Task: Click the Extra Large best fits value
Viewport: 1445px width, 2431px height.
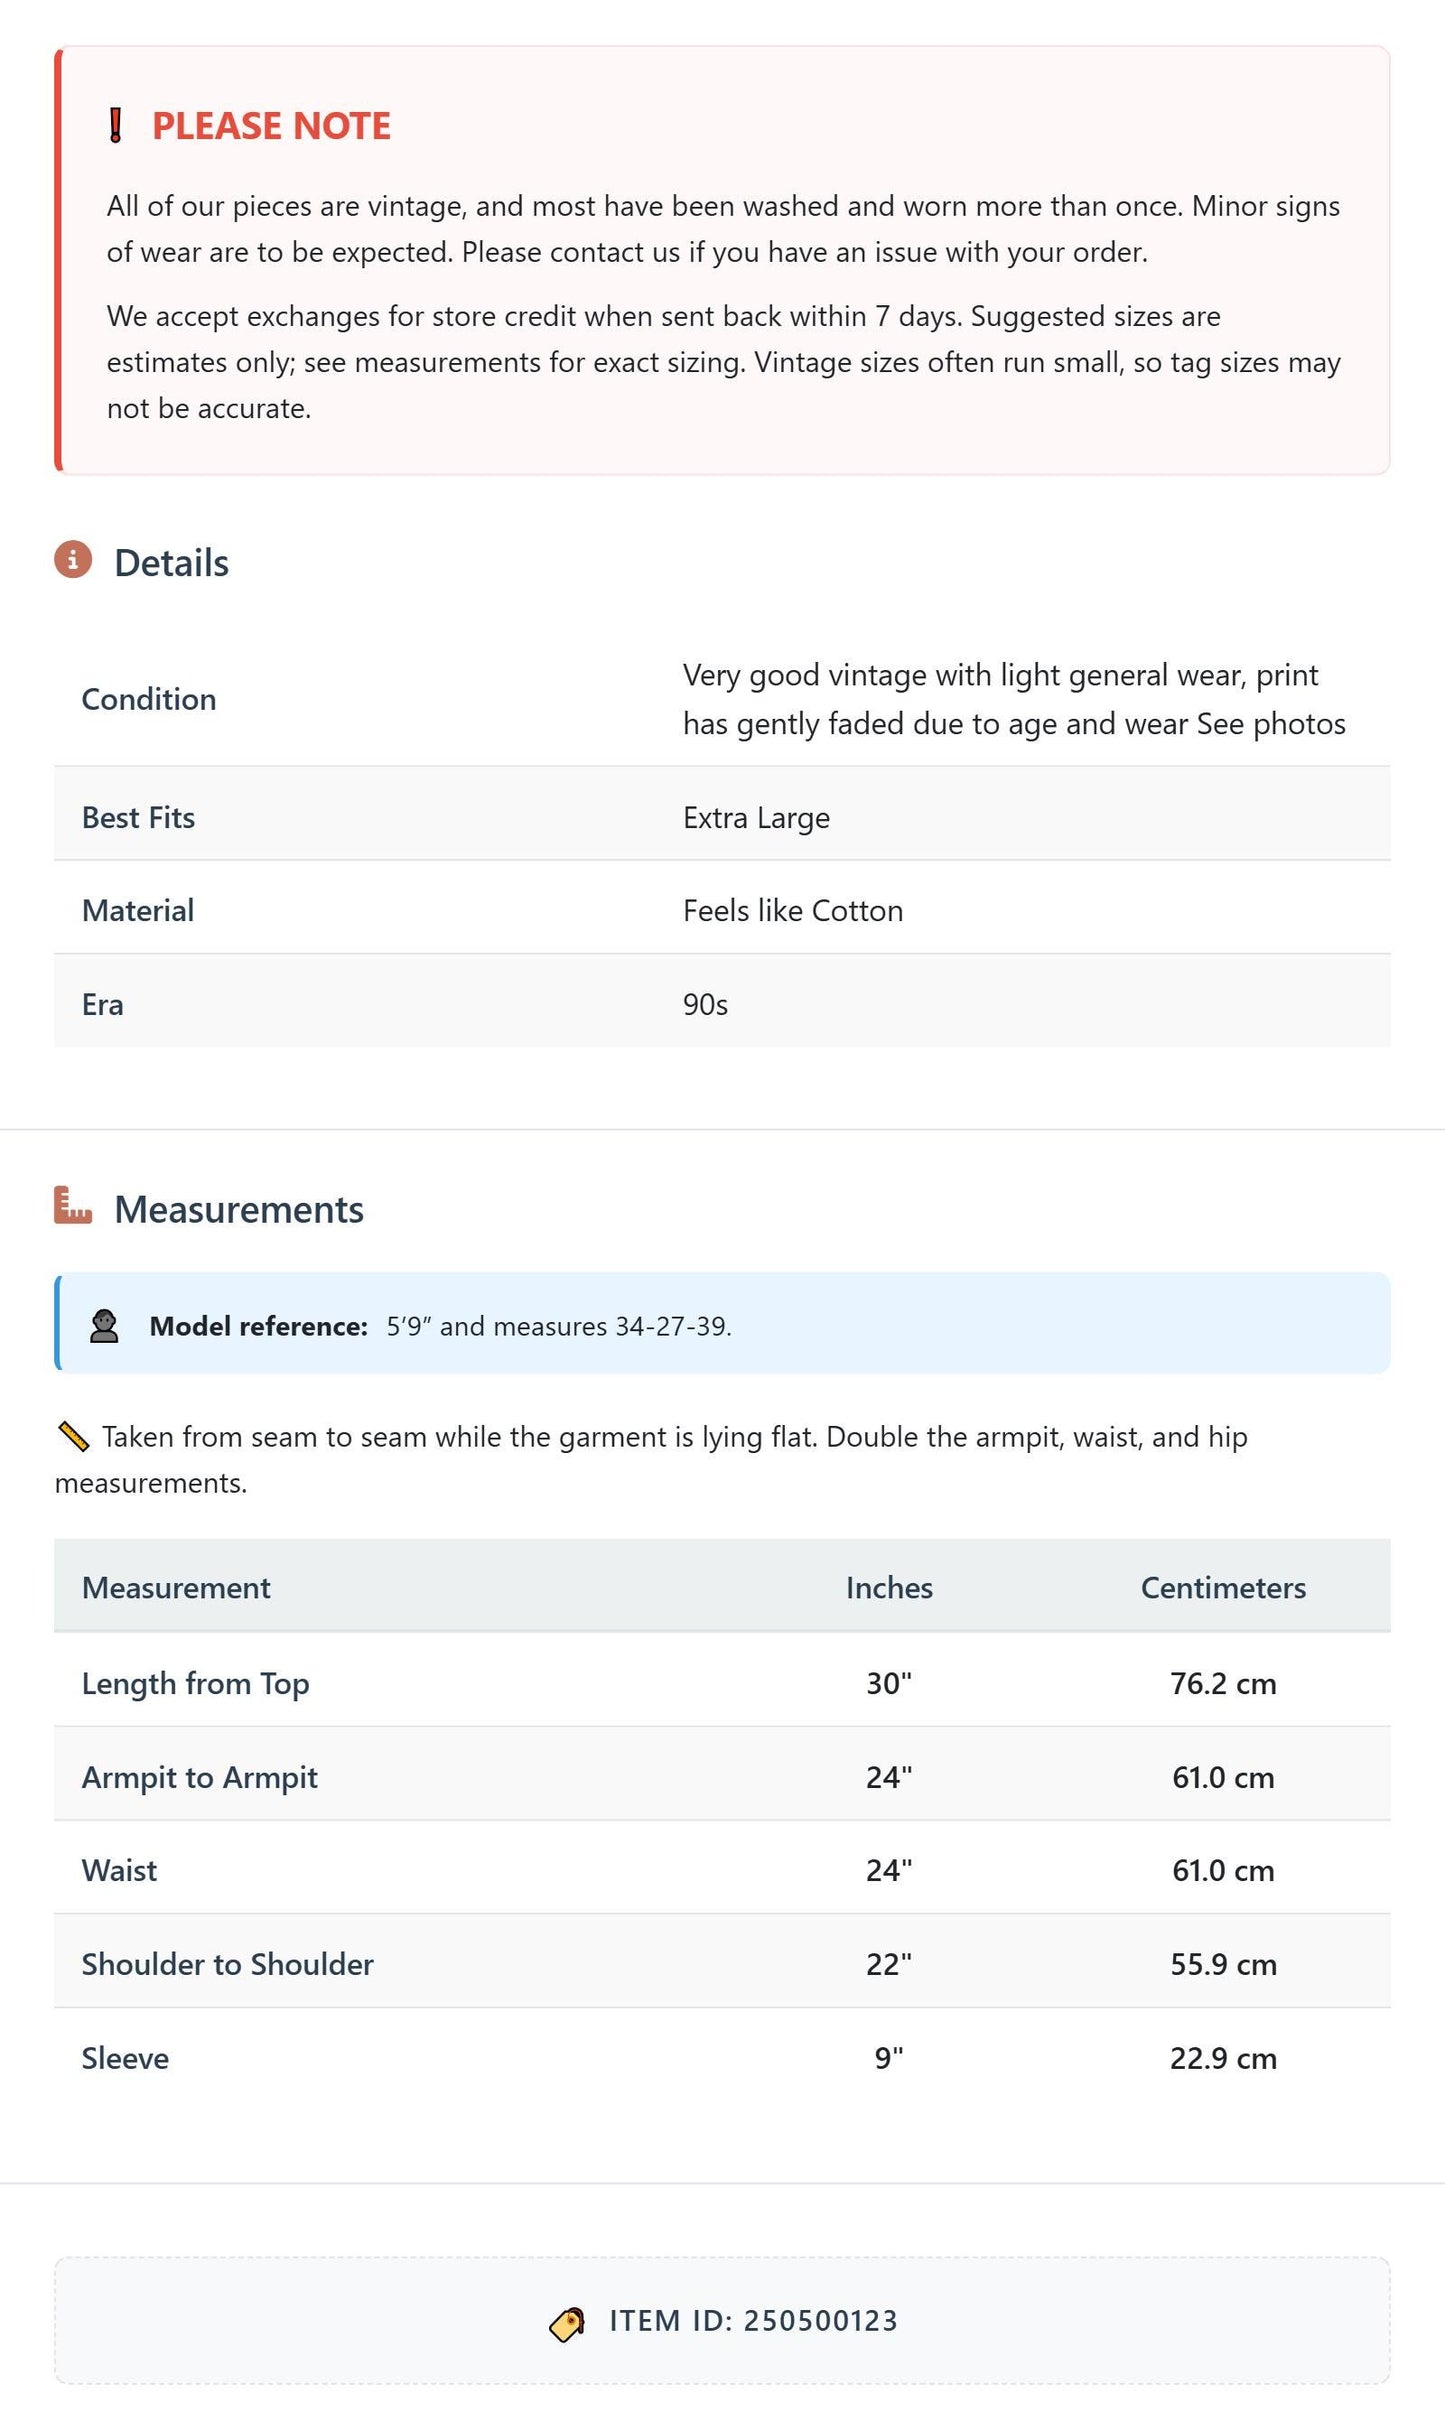Action: coord(756,818)
